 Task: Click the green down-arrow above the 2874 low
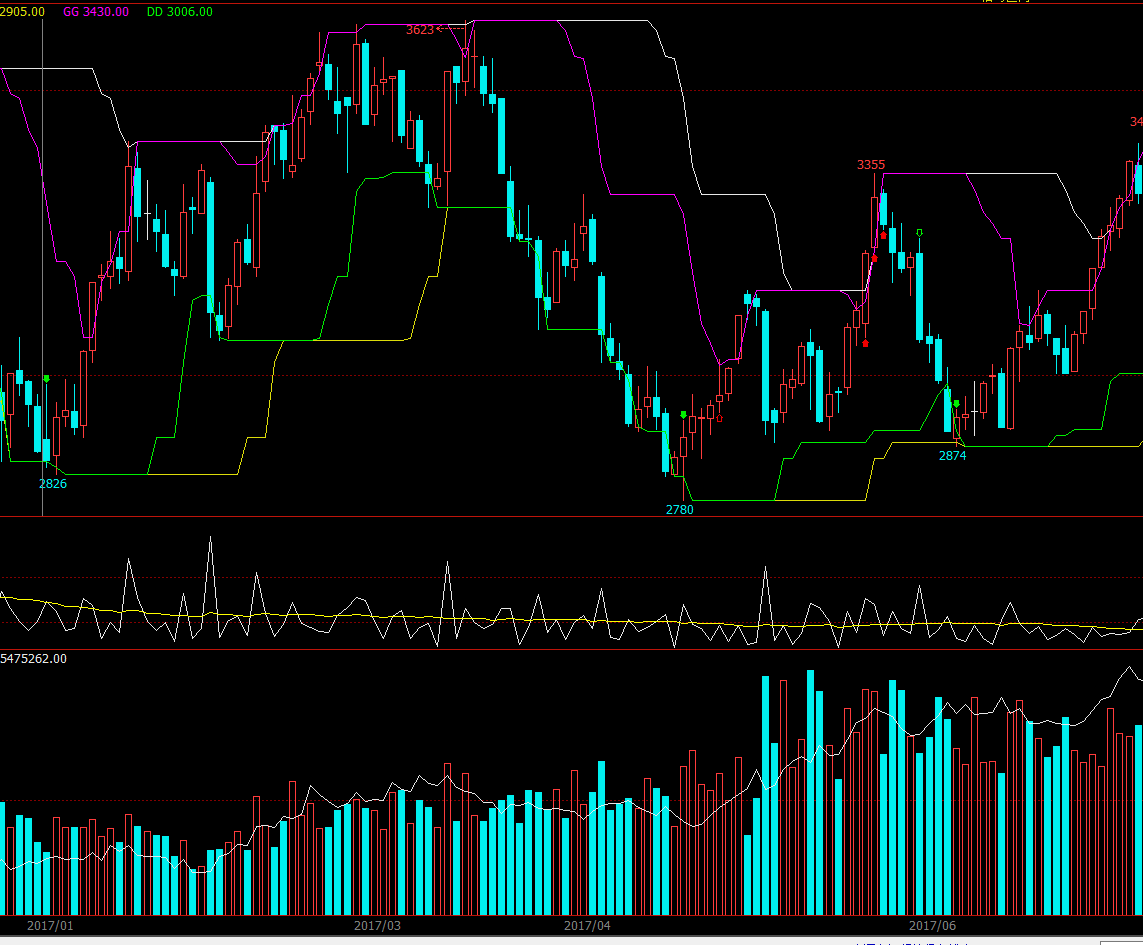pos(956,404)
